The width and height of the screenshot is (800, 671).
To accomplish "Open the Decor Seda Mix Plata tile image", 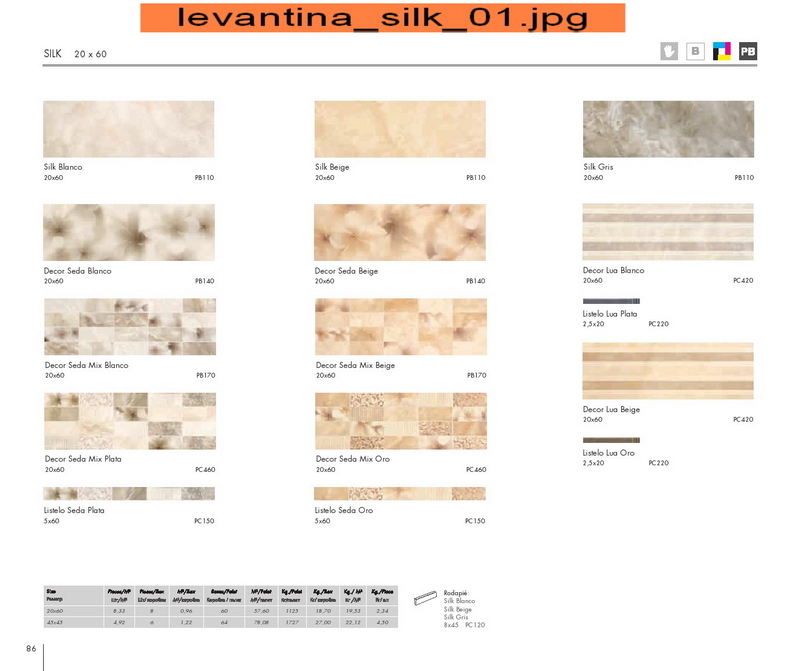I will [x=130, y=421].
